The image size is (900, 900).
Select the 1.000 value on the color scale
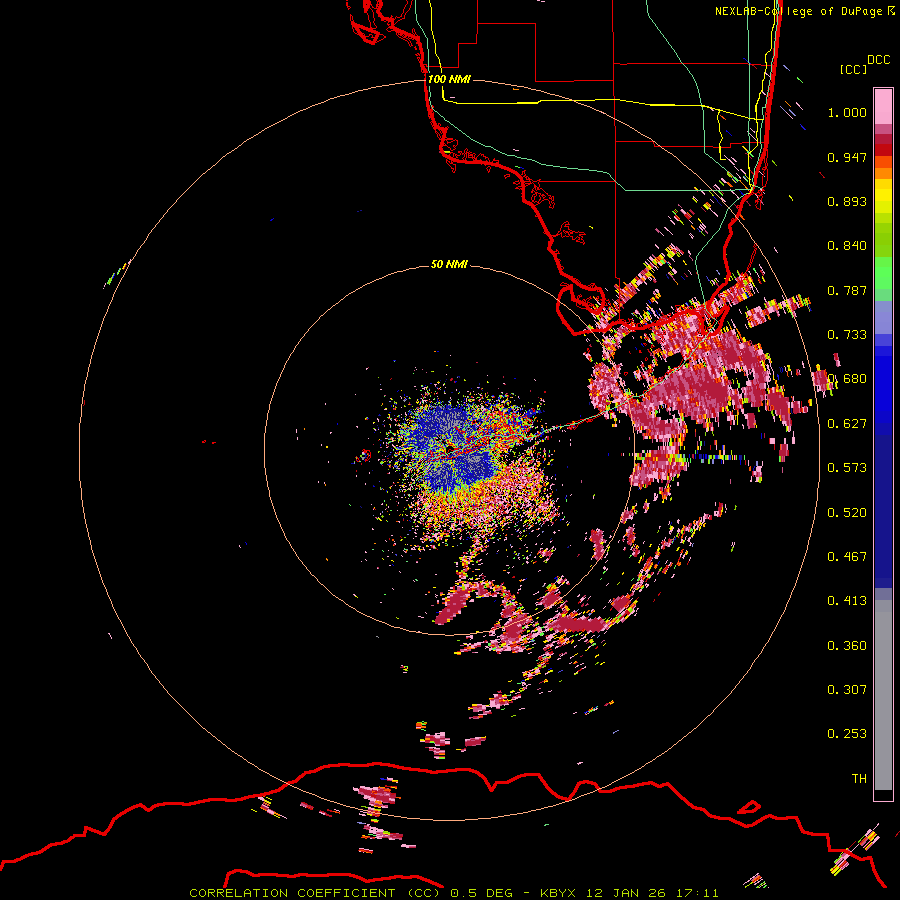coord(847,112)
